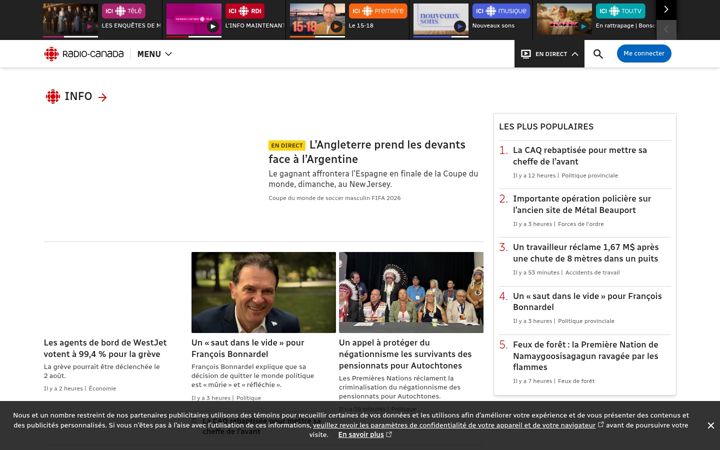
Task: Open popular item 3 travailleur réclame 1,67 M$
Action: 585,253
